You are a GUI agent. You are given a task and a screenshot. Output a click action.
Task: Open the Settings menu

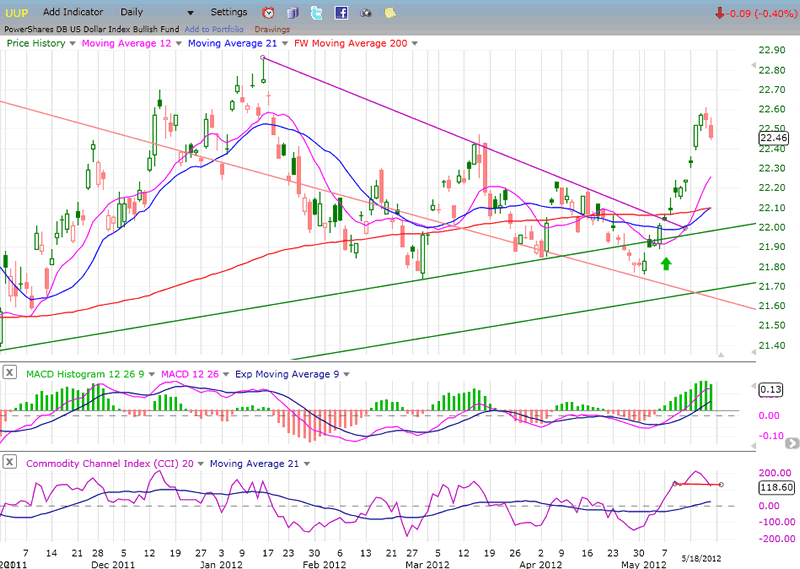[229, 12]
